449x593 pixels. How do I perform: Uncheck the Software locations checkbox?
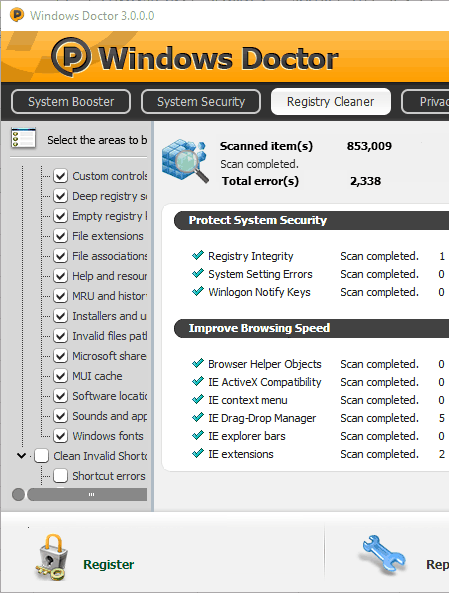pyautogui.click(x=61, y=396)
